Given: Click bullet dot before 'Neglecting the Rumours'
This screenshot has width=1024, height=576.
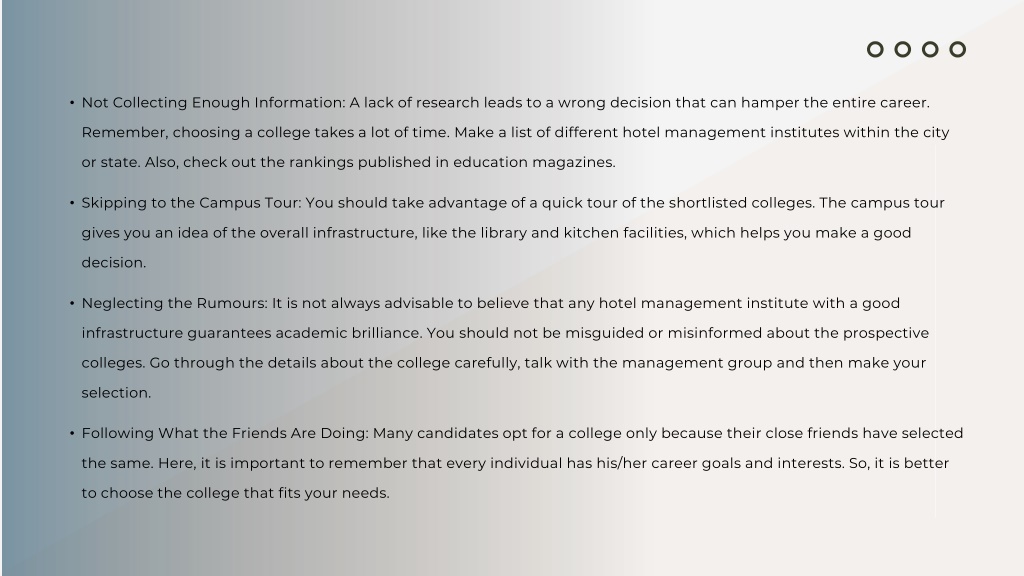Looking at the screenshot, I should pos(72,304).
